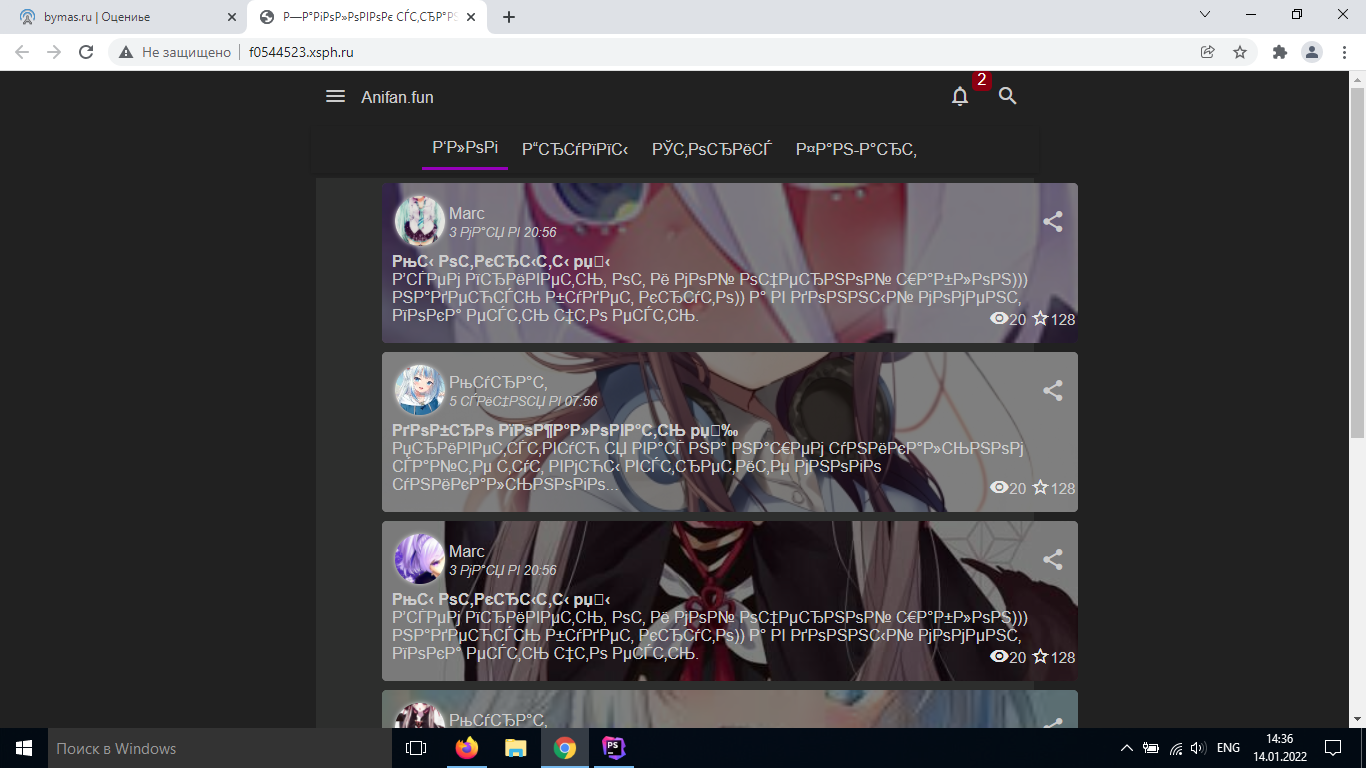
Task: Bookmark this page with the star icon
Action: (x=1240, y=52)
